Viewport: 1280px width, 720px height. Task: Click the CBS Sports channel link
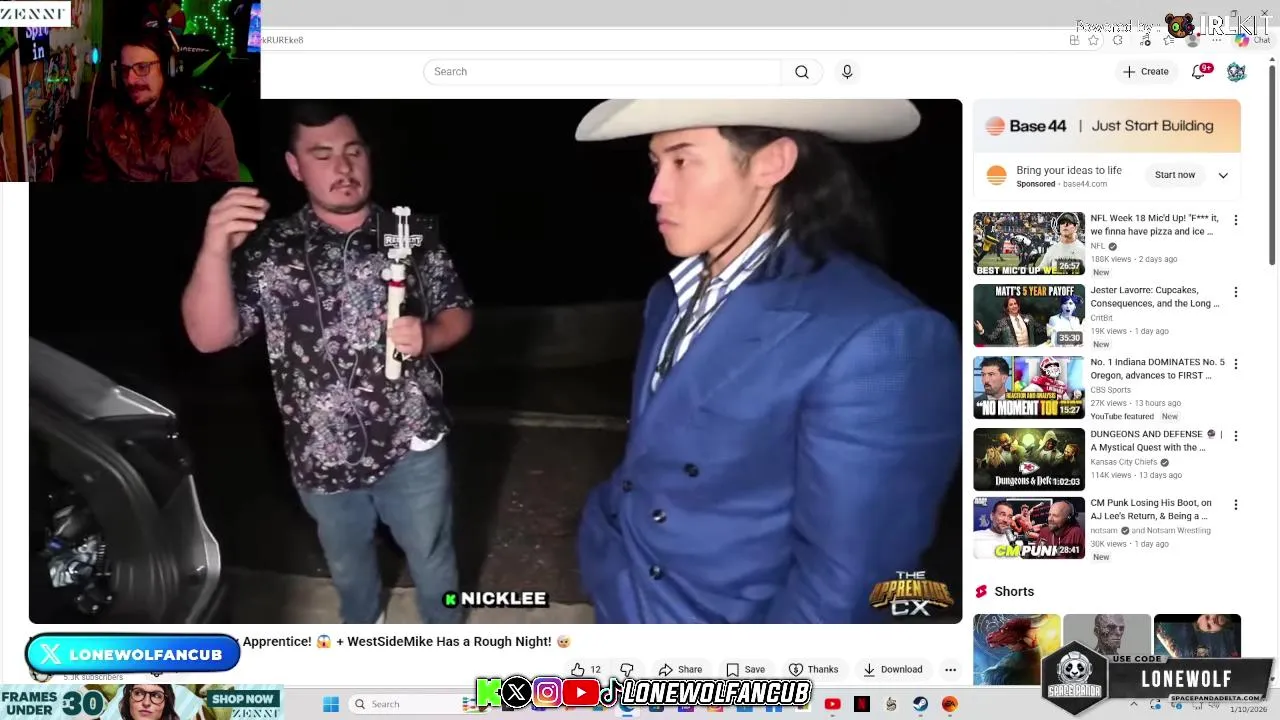coord(1110,390)
